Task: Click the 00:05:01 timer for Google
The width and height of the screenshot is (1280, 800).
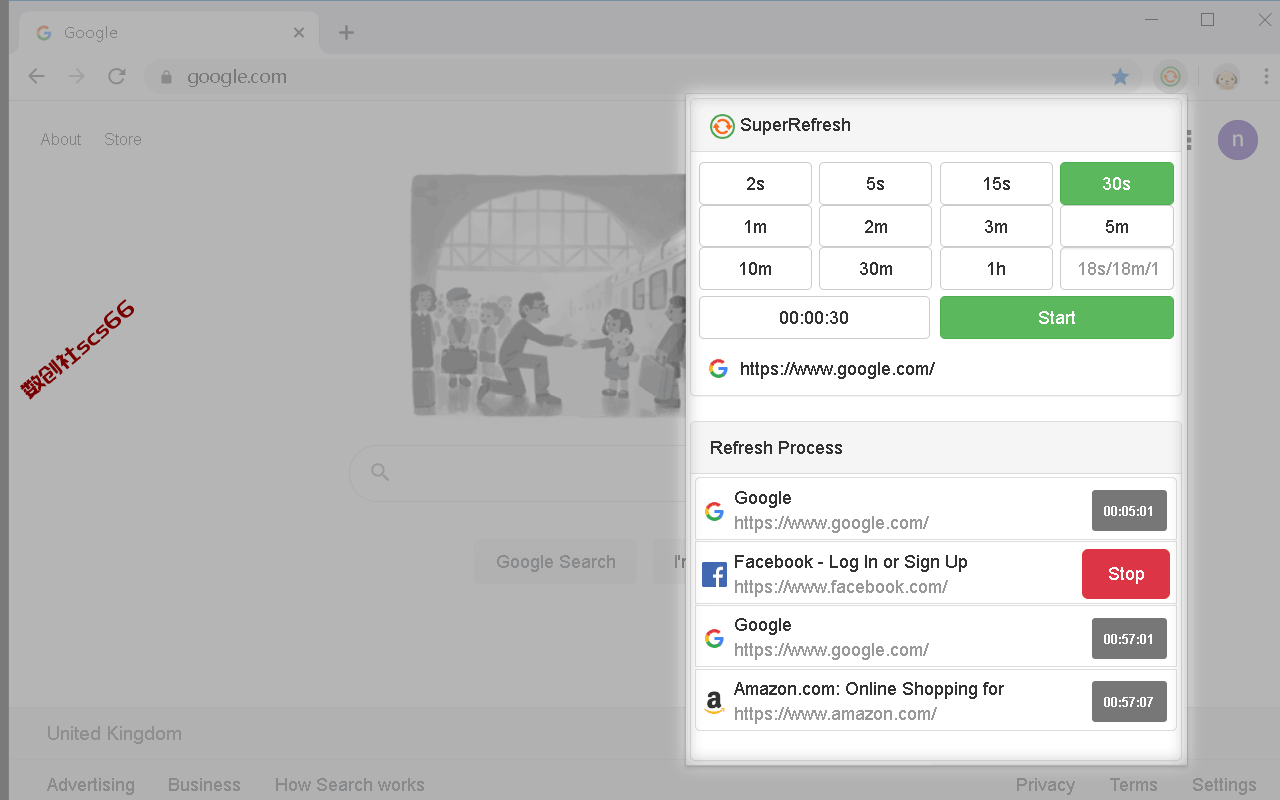Action: pos(1129,511)
